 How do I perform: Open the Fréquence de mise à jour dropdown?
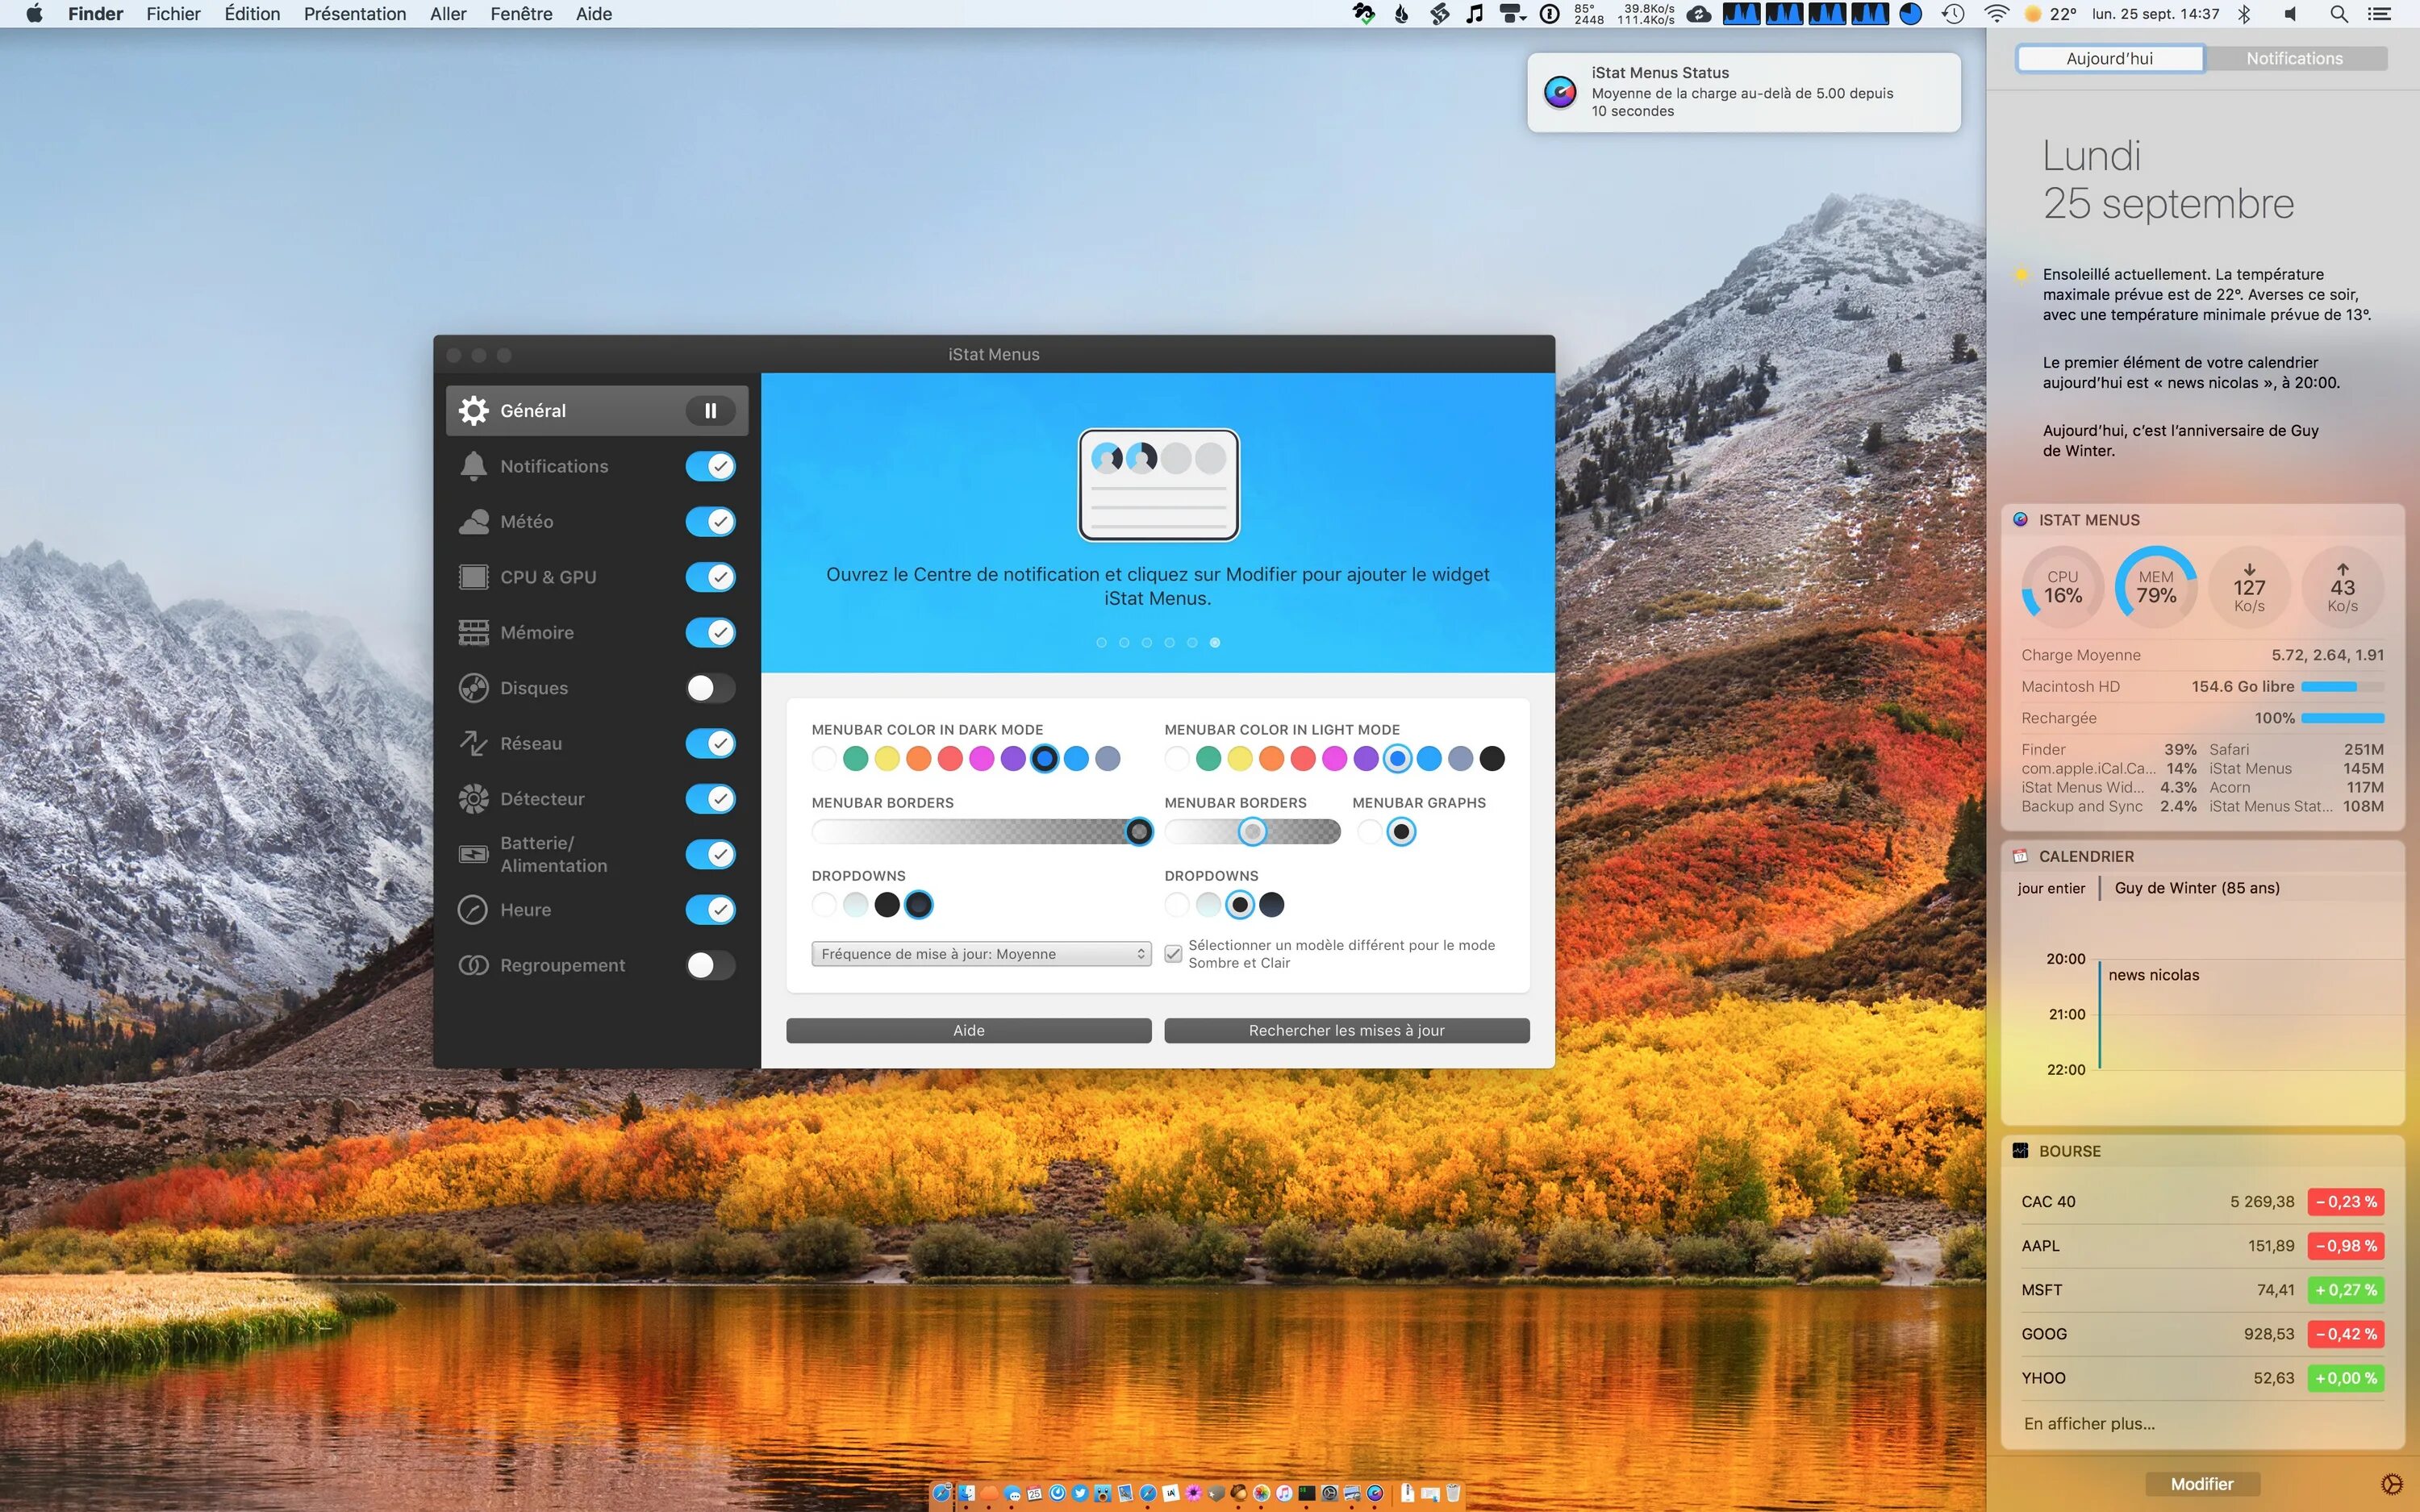click(x=981, y=953)
